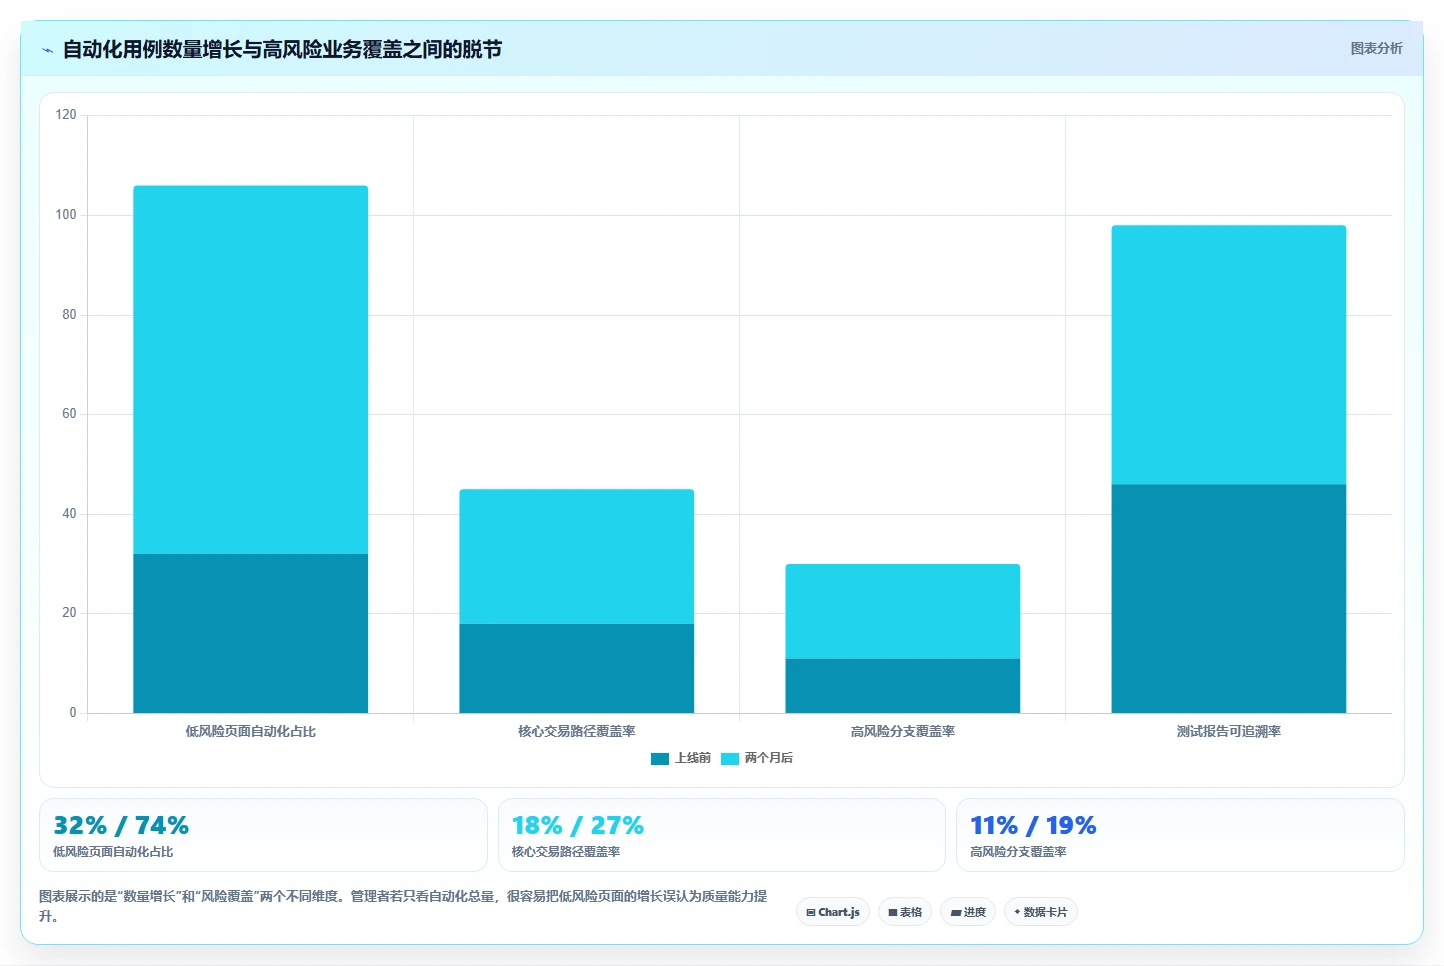Click the y-axis value 60
This screenshot has height=966, width=1444.
tap(69, 414)
